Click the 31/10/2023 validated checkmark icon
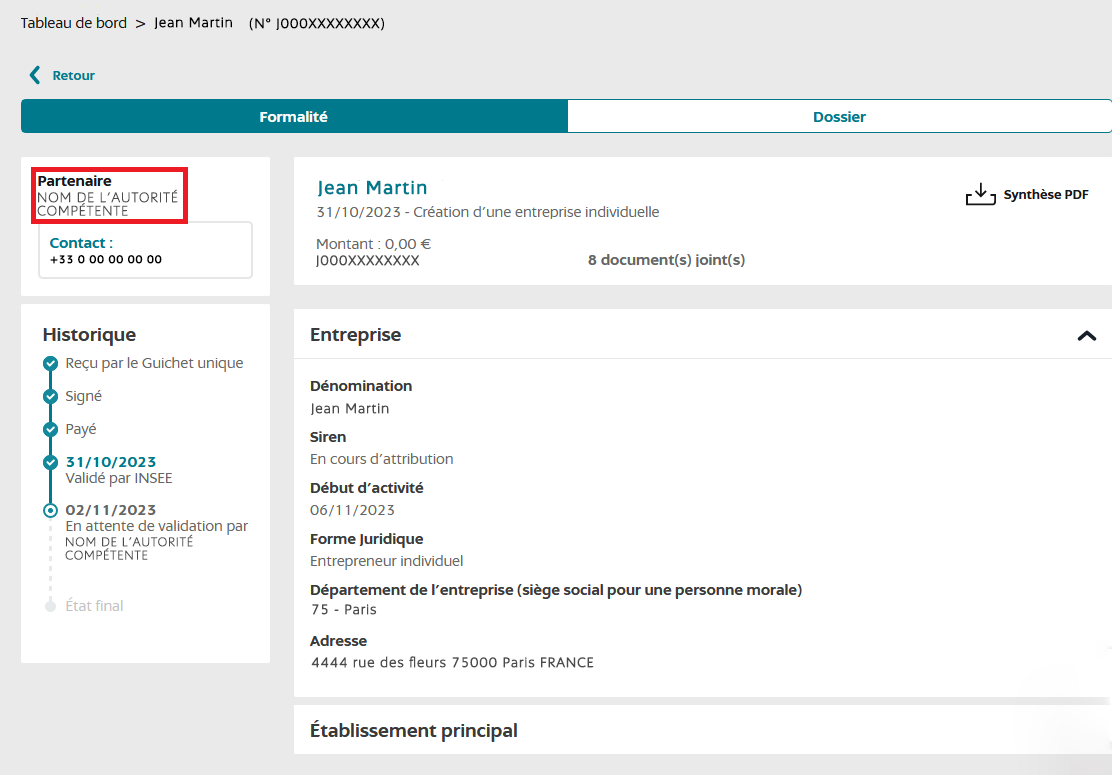Screen dimensions: 1112x775 pyautogui.click(x=50, y=463)
